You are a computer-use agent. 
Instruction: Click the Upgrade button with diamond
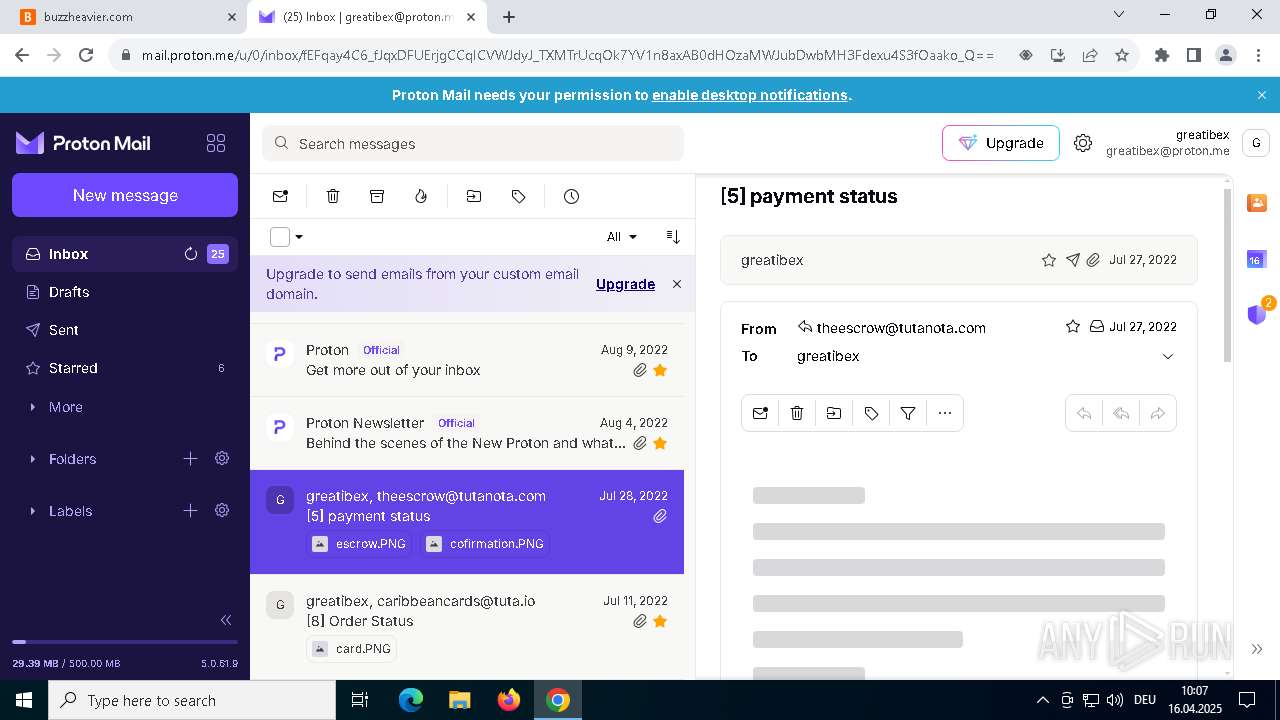click(x=1000, y=143)
